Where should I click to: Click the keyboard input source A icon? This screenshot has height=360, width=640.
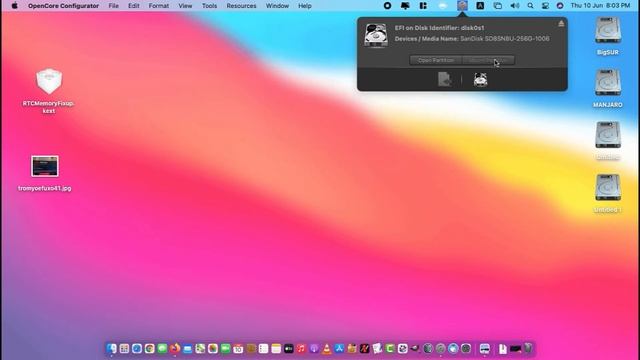click(480, 6)
